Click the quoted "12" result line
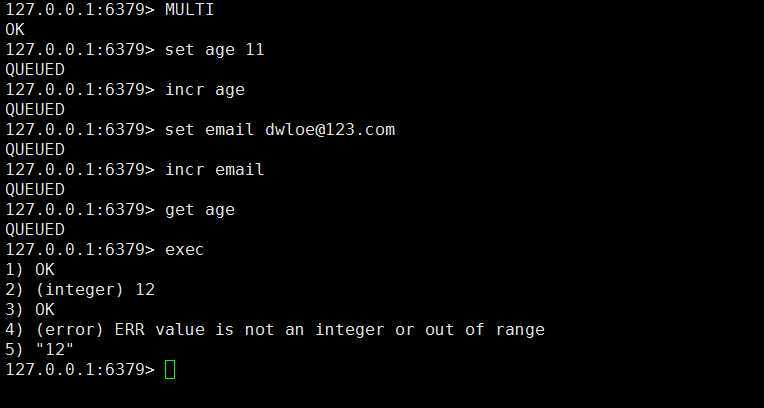The width and height of the screenshot is (764, 408). pos(39,350)
